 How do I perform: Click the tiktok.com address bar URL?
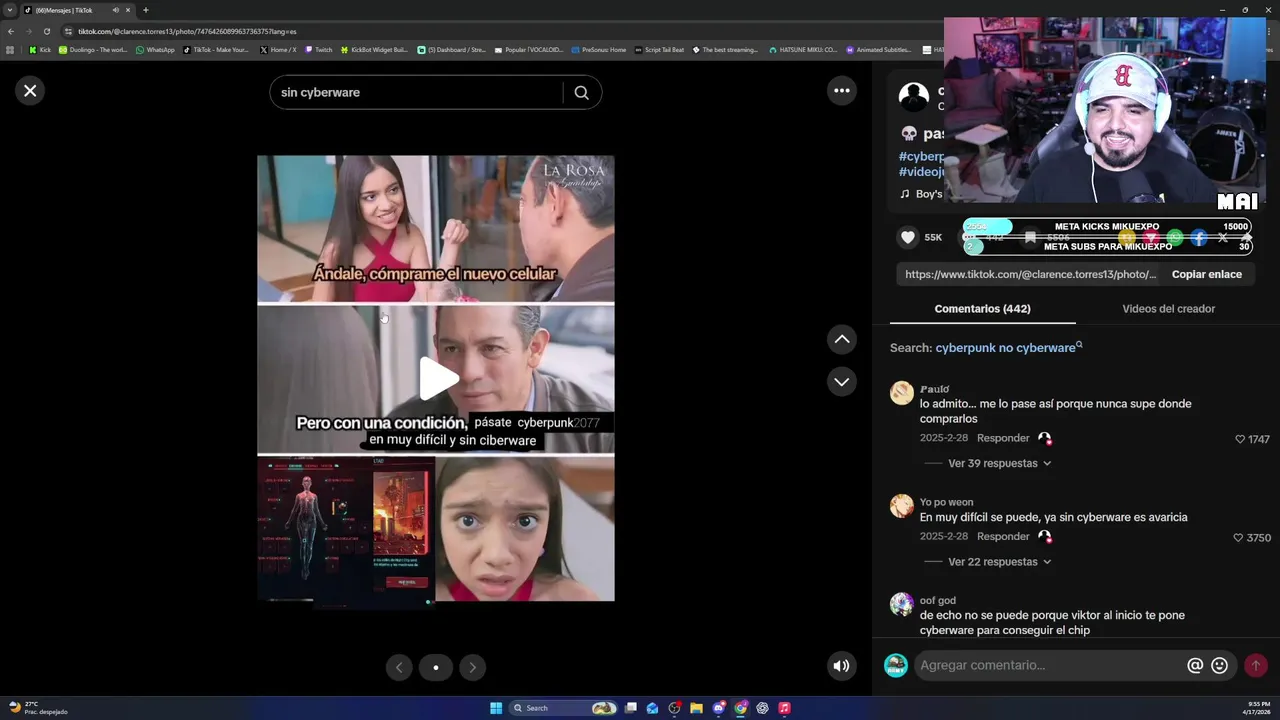click(x=187, y=31)
